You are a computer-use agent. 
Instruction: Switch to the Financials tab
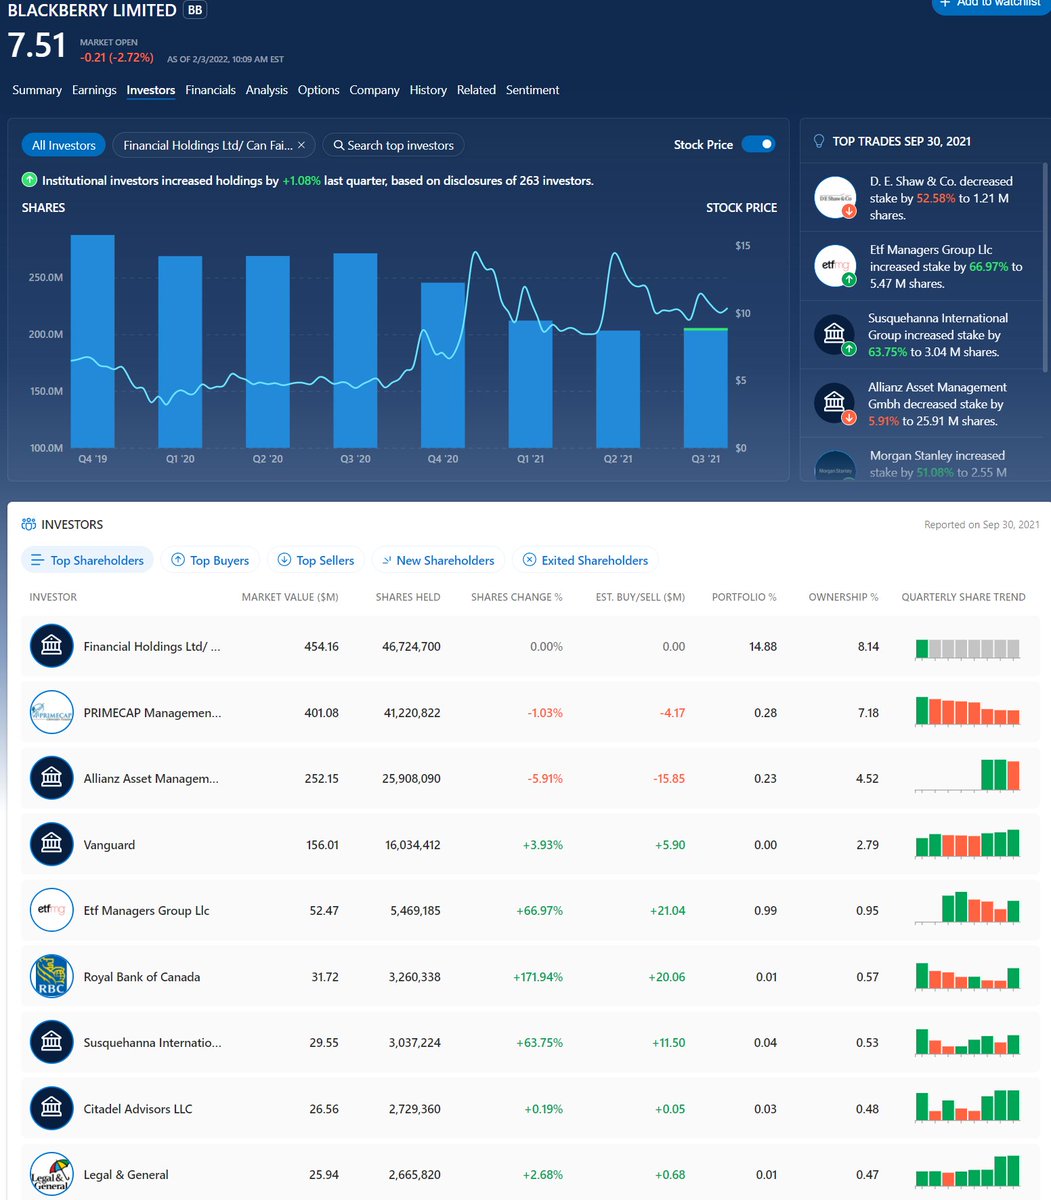click(210, 90)
